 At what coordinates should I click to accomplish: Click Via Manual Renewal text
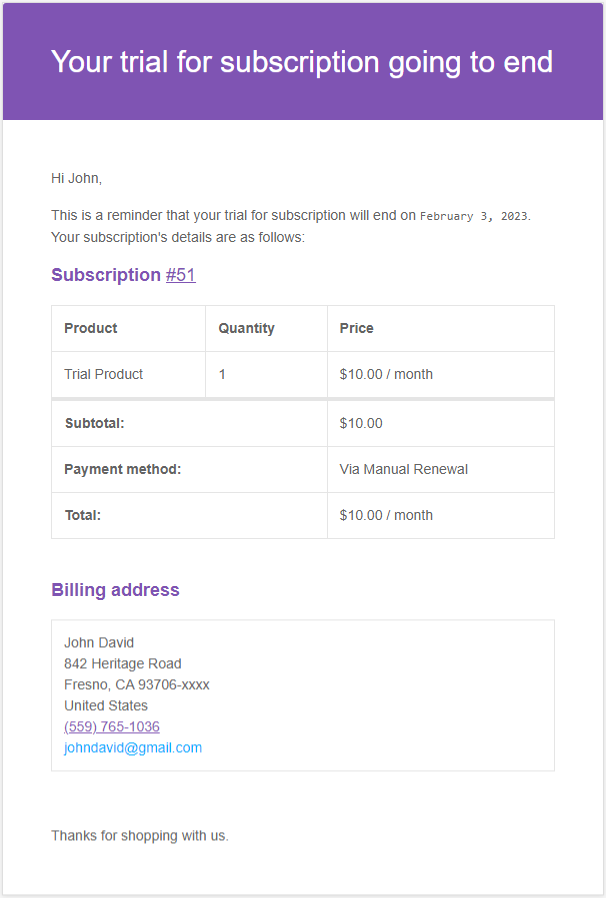click(x=404, y=469)
